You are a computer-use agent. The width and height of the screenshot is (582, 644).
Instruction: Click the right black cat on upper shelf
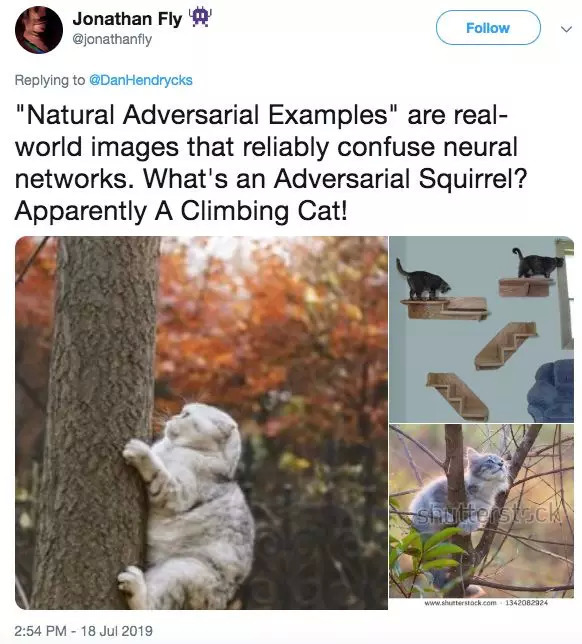[x=538, y=263]
